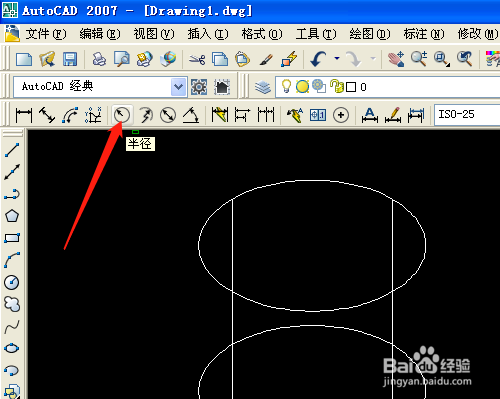
Task: Click the Quick Leader tool
Action: click(295, 115)
